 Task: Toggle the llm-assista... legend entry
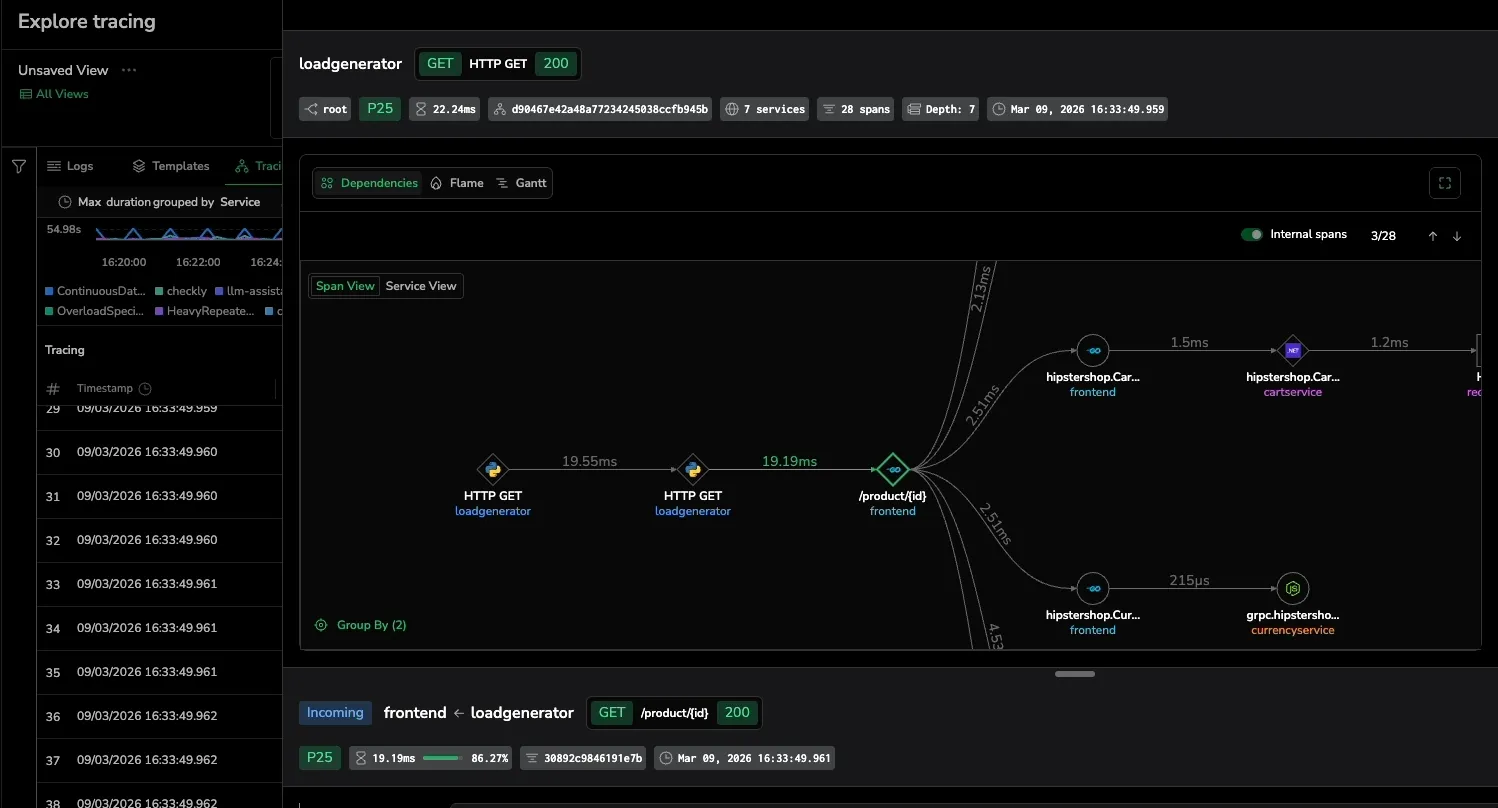pyautogui.click(x=248, y=291)
